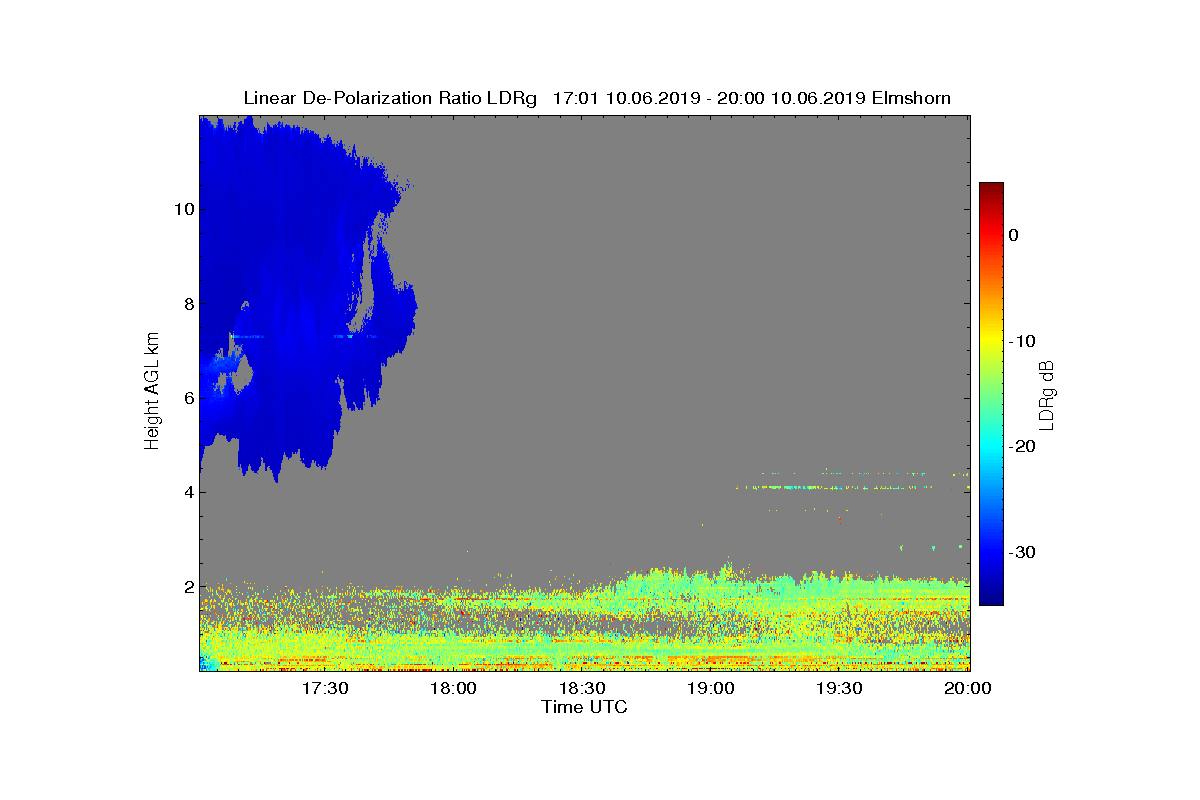Click the colorbar -20 label
This screenshot has width=1200, height=800.
1023,447
